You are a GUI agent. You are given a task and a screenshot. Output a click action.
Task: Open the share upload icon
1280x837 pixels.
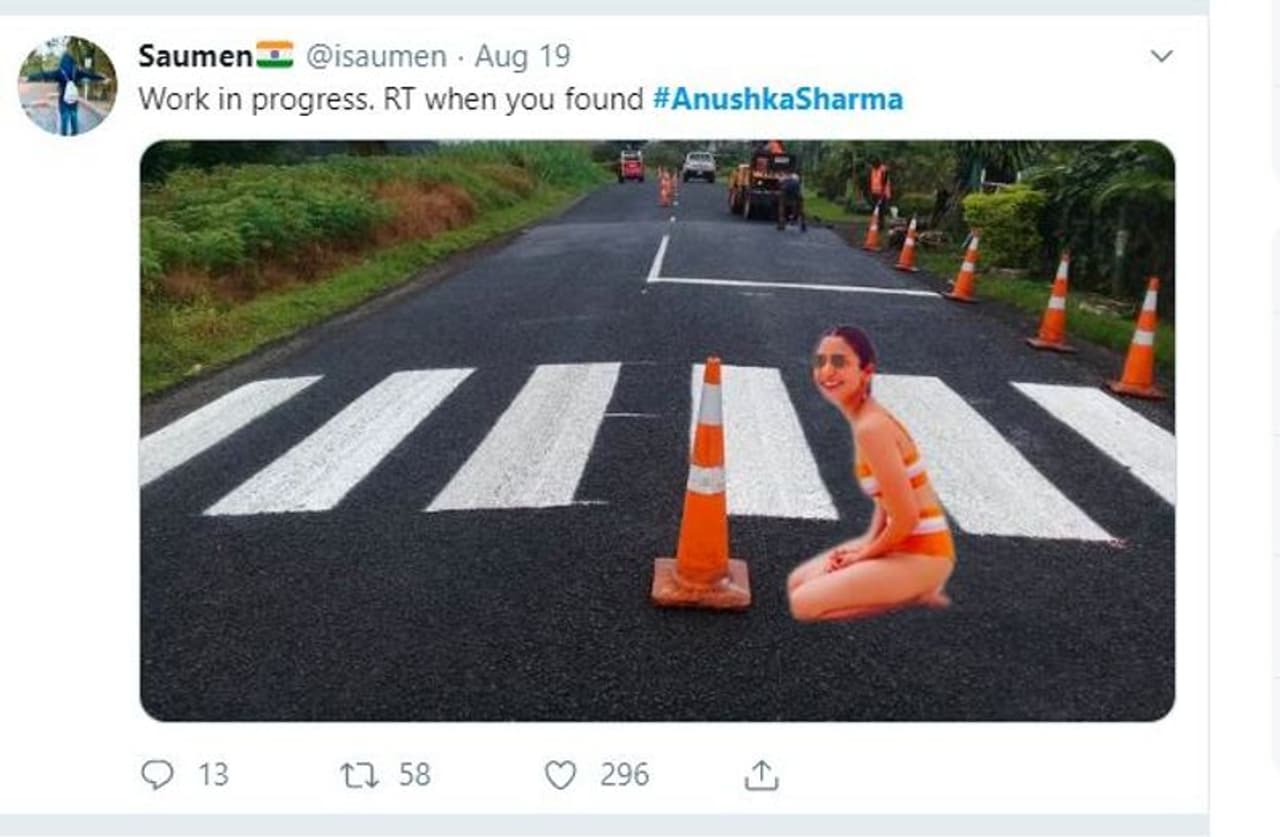(761, 775)
